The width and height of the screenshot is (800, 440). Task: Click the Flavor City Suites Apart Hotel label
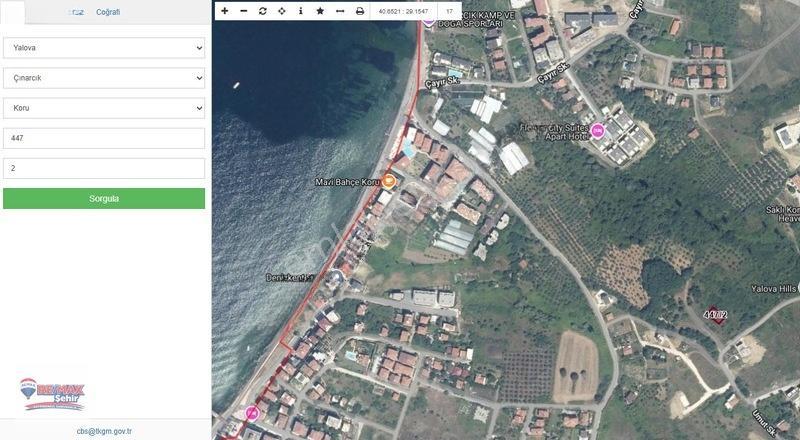555,132
